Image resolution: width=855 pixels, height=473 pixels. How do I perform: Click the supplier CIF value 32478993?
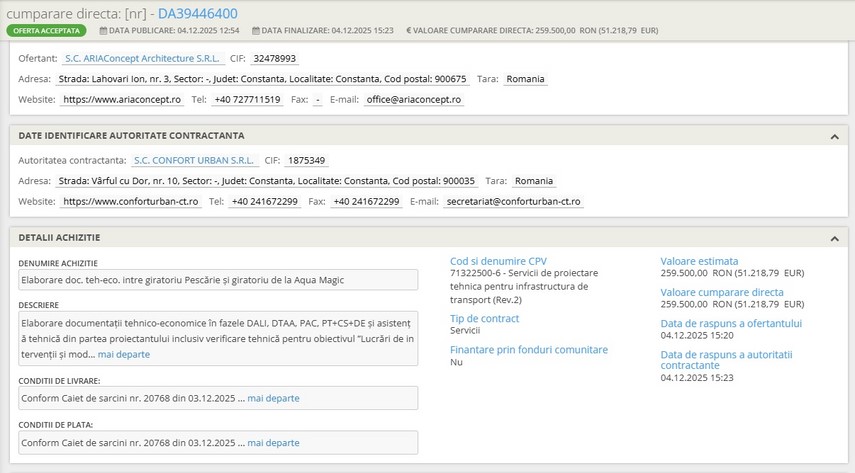point(274,59)
